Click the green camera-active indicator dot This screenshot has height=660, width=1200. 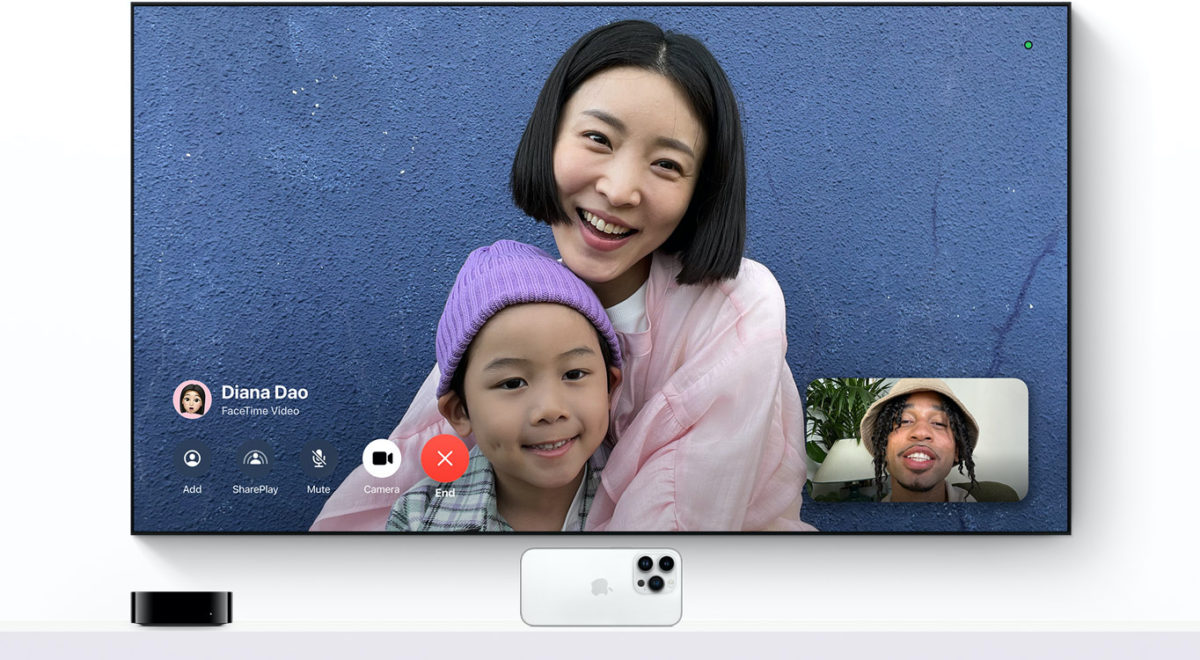[x=1028, y=44]
